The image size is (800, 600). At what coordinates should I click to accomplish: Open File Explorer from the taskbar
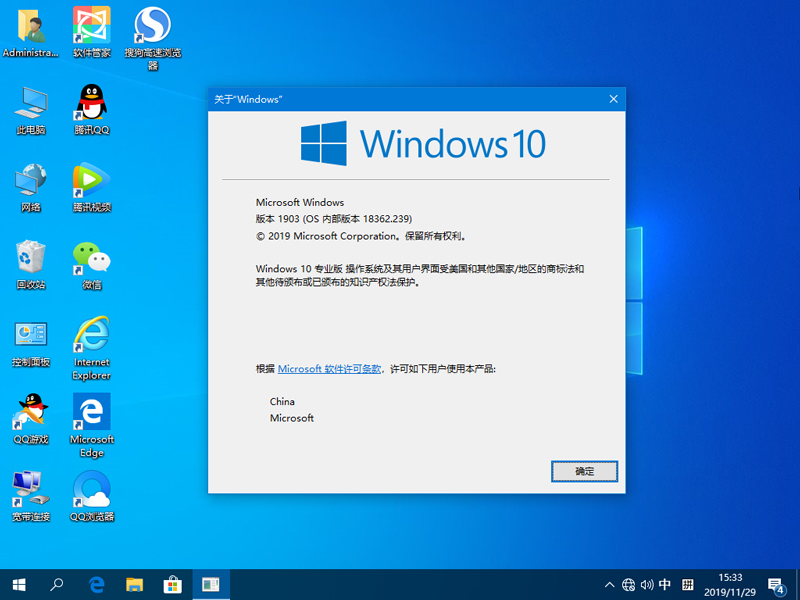point(134,585)
